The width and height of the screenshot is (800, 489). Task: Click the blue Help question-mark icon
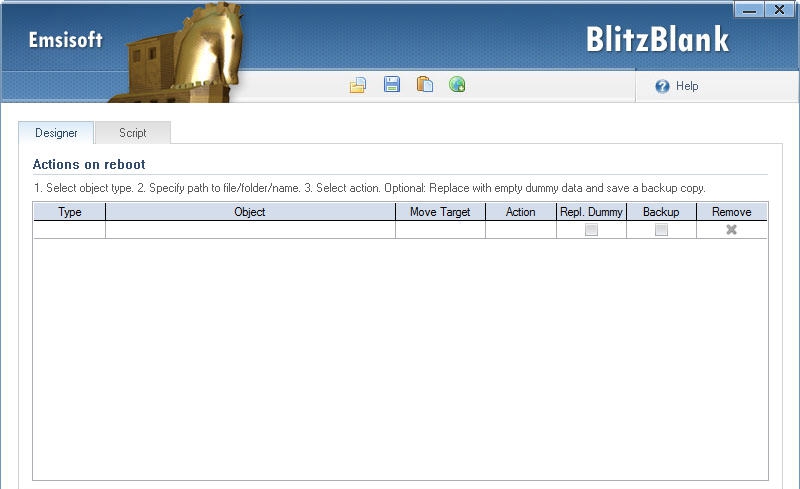(662, 86)
